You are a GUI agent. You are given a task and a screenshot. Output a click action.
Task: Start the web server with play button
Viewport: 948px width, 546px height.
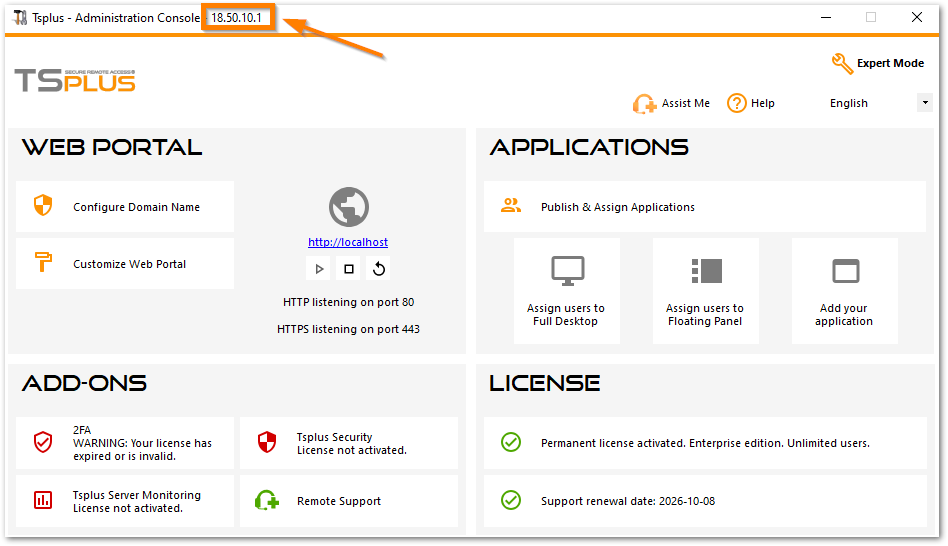point(319,268)
